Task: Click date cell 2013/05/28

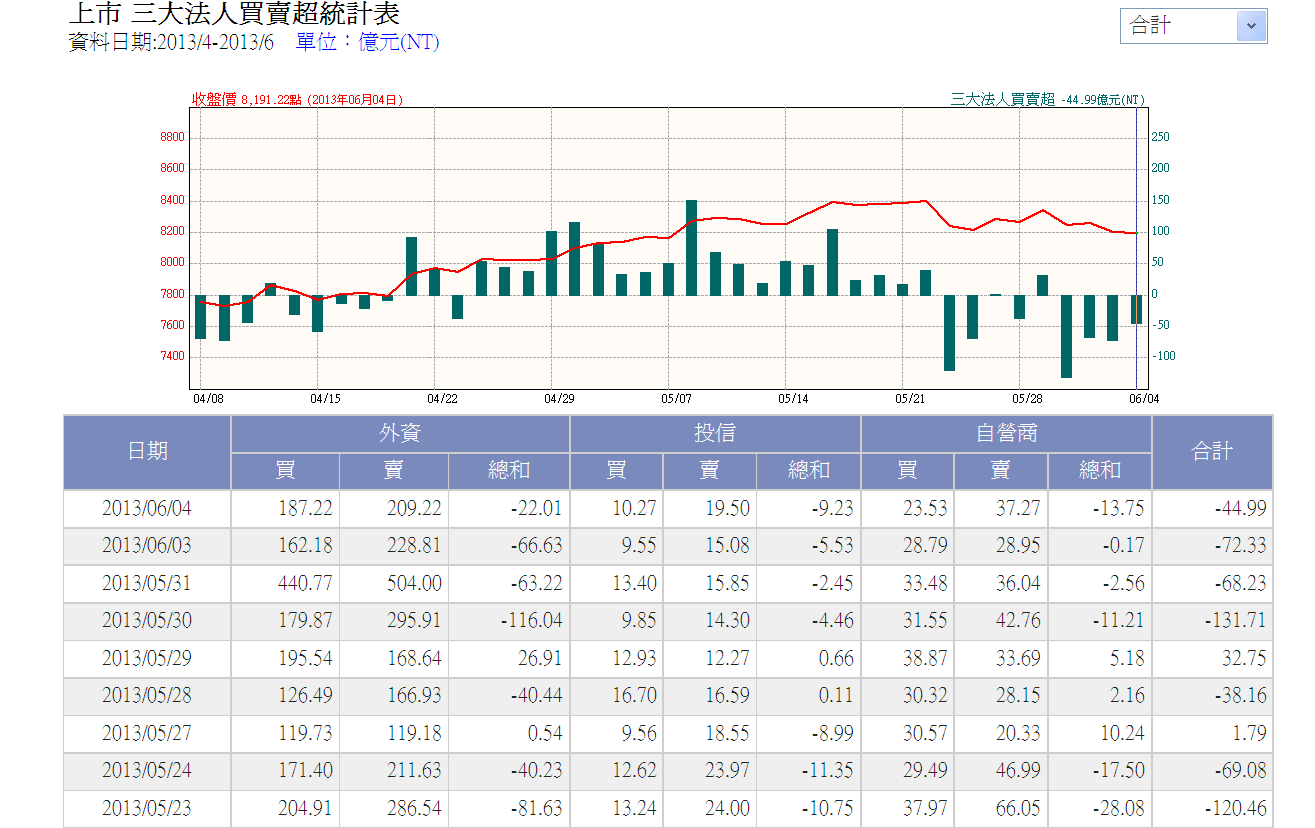Action: 147,696
